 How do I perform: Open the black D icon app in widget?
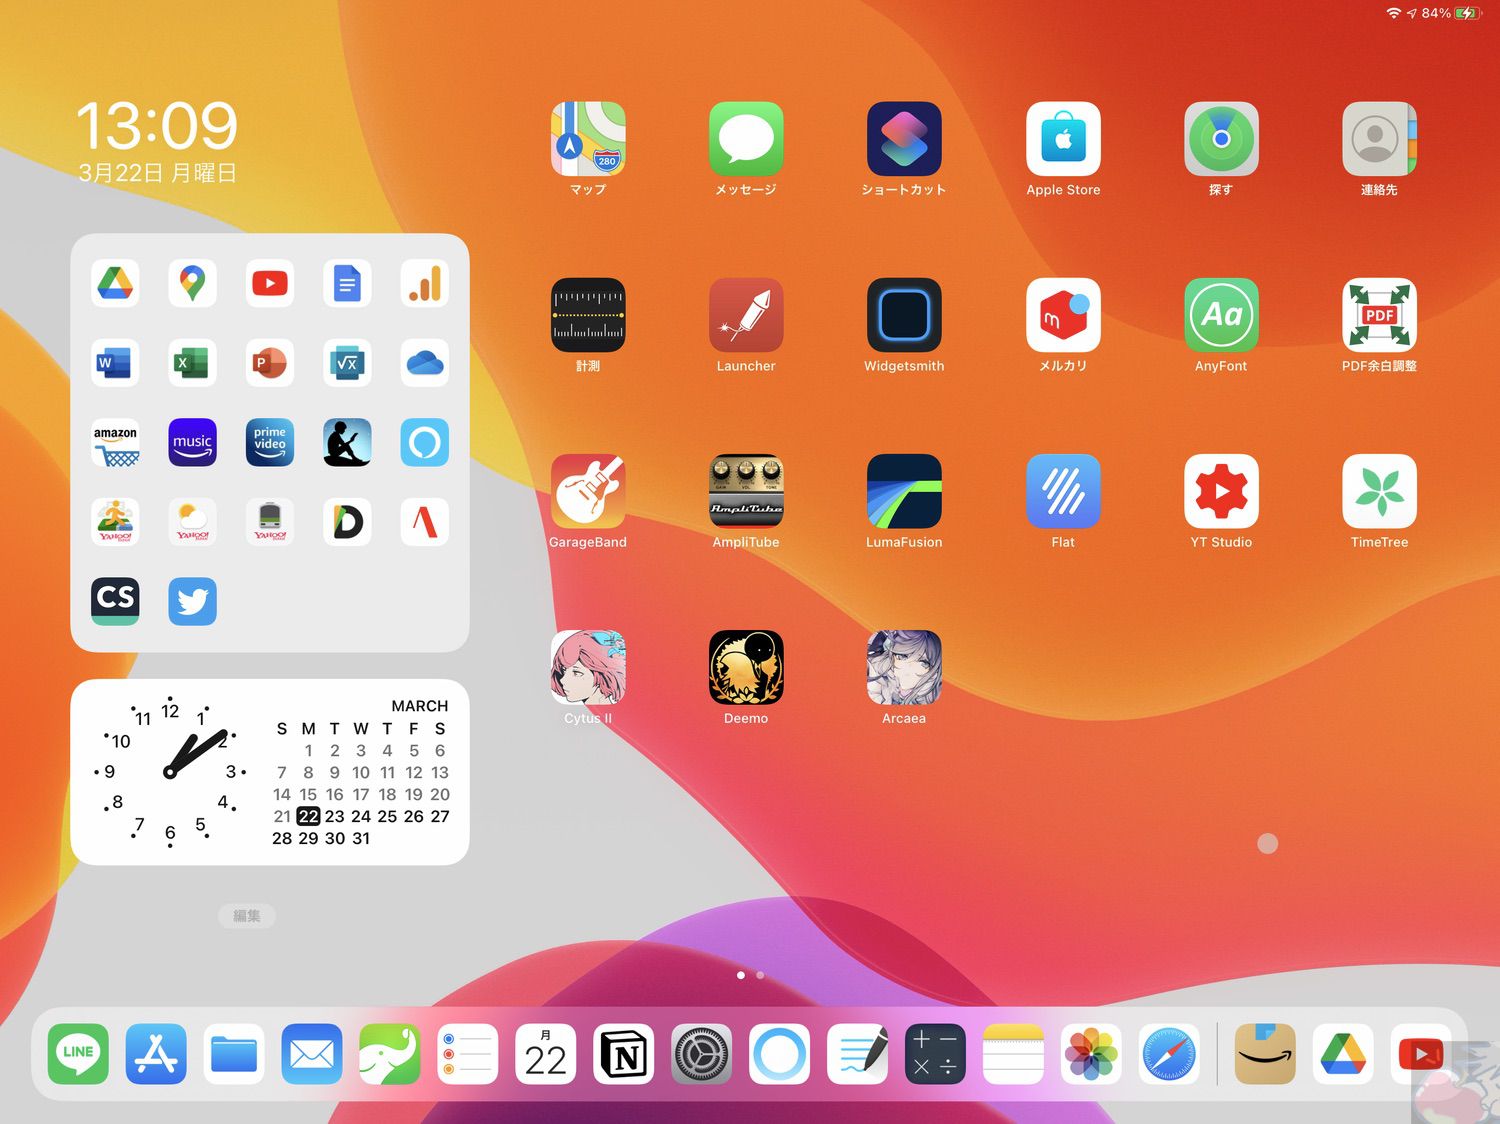[x=347, y=522]
